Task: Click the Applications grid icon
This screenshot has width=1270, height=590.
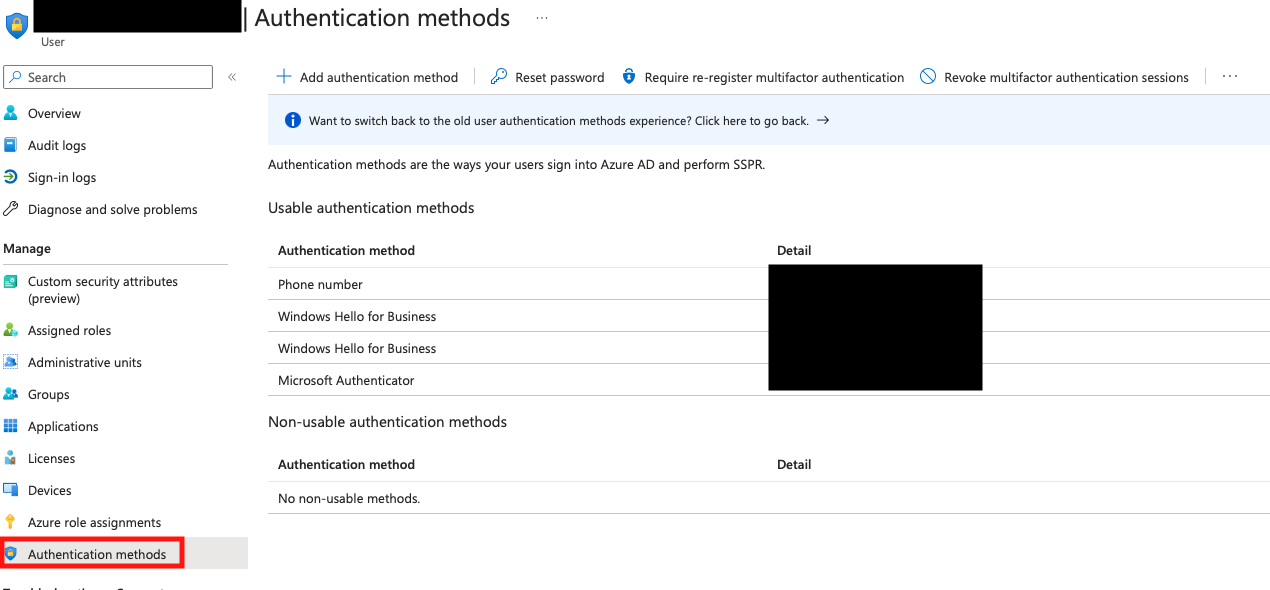Action: 11,426
